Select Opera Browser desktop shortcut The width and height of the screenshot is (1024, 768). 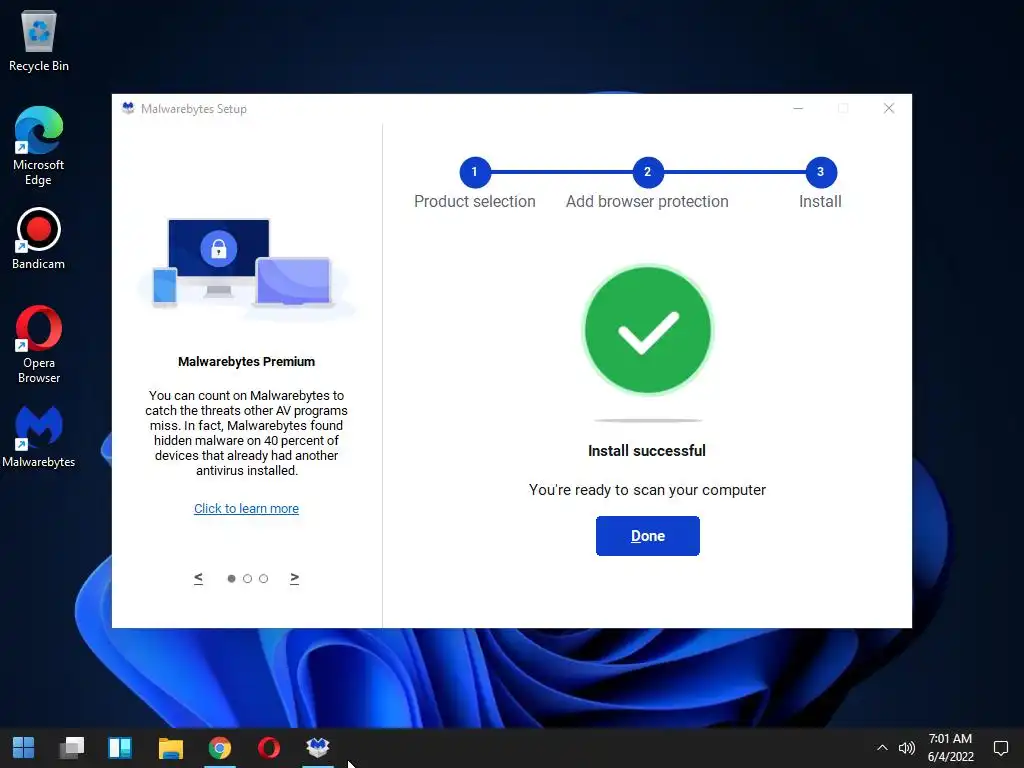tap(39, 344)
